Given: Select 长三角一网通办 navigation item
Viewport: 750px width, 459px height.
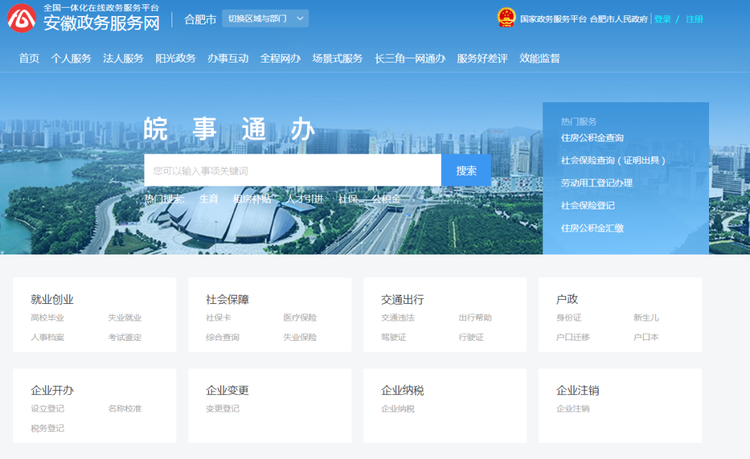Looking at the screenshot, I should pyautogui.click(x=409, y=58).
